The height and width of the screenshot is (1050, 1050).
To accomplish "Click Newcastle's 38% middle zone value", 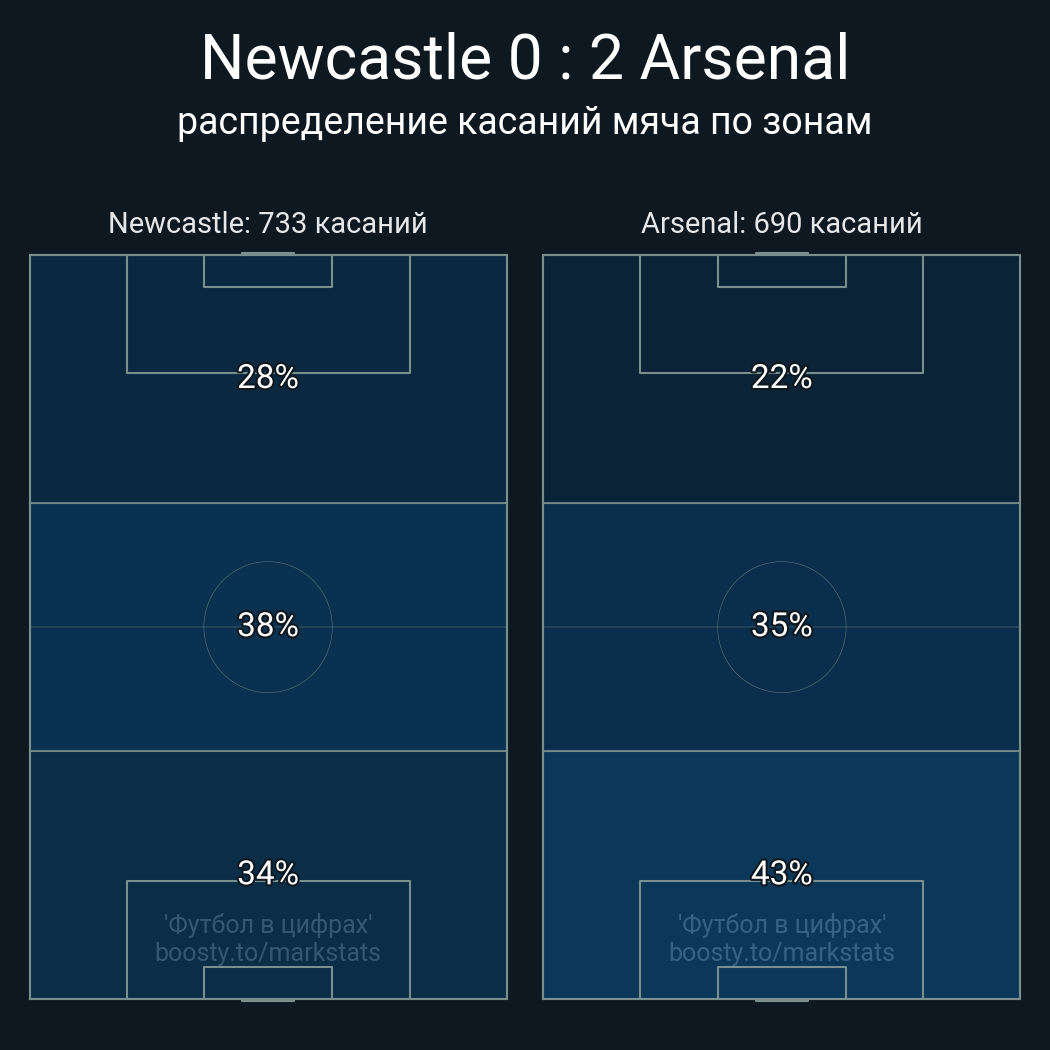I will pyautogui.click(x=268, y=625).
